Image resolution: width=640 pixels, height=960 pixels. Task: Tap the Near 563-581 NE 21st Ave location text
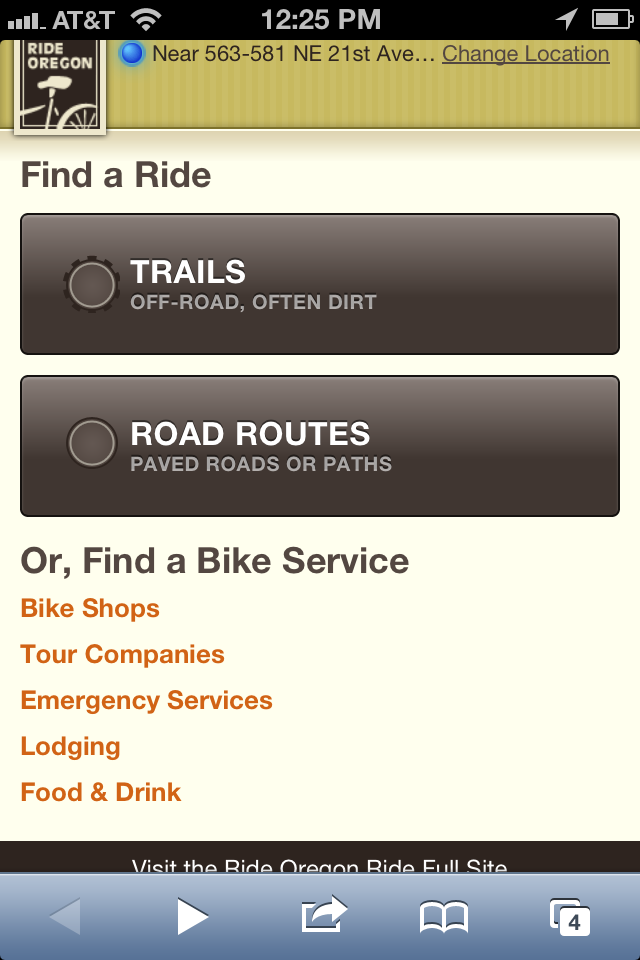(293, 54)
